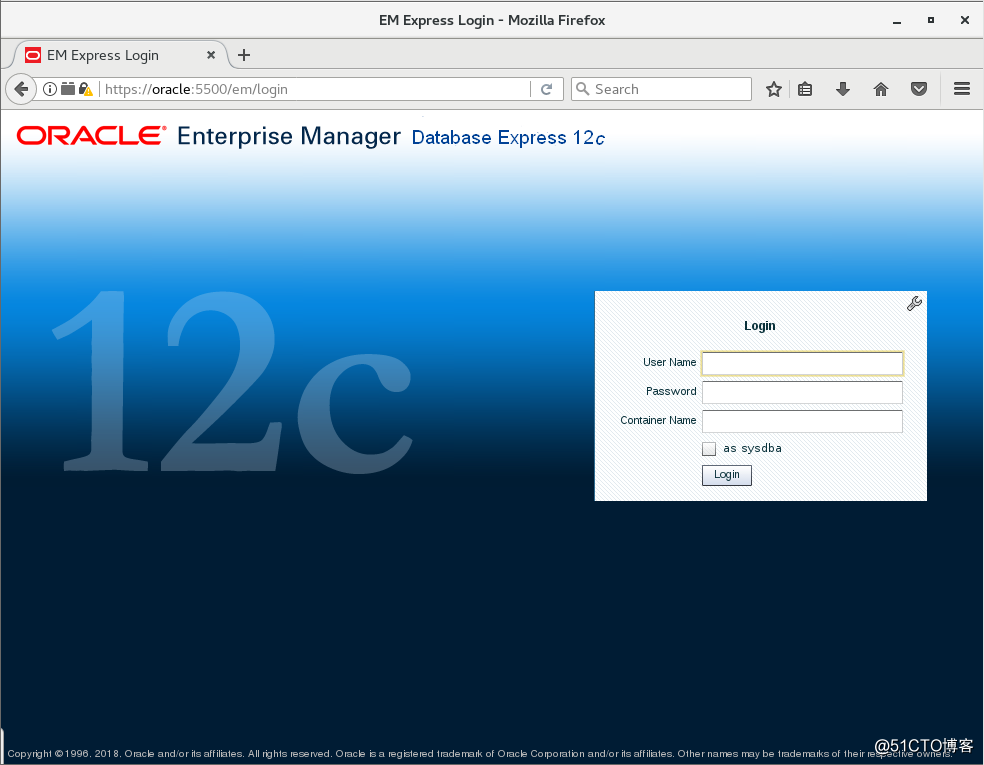The height and width of the screenshot is (765, 984).
Task: Open a new tab with plus button
Action: tap(244, 55)
